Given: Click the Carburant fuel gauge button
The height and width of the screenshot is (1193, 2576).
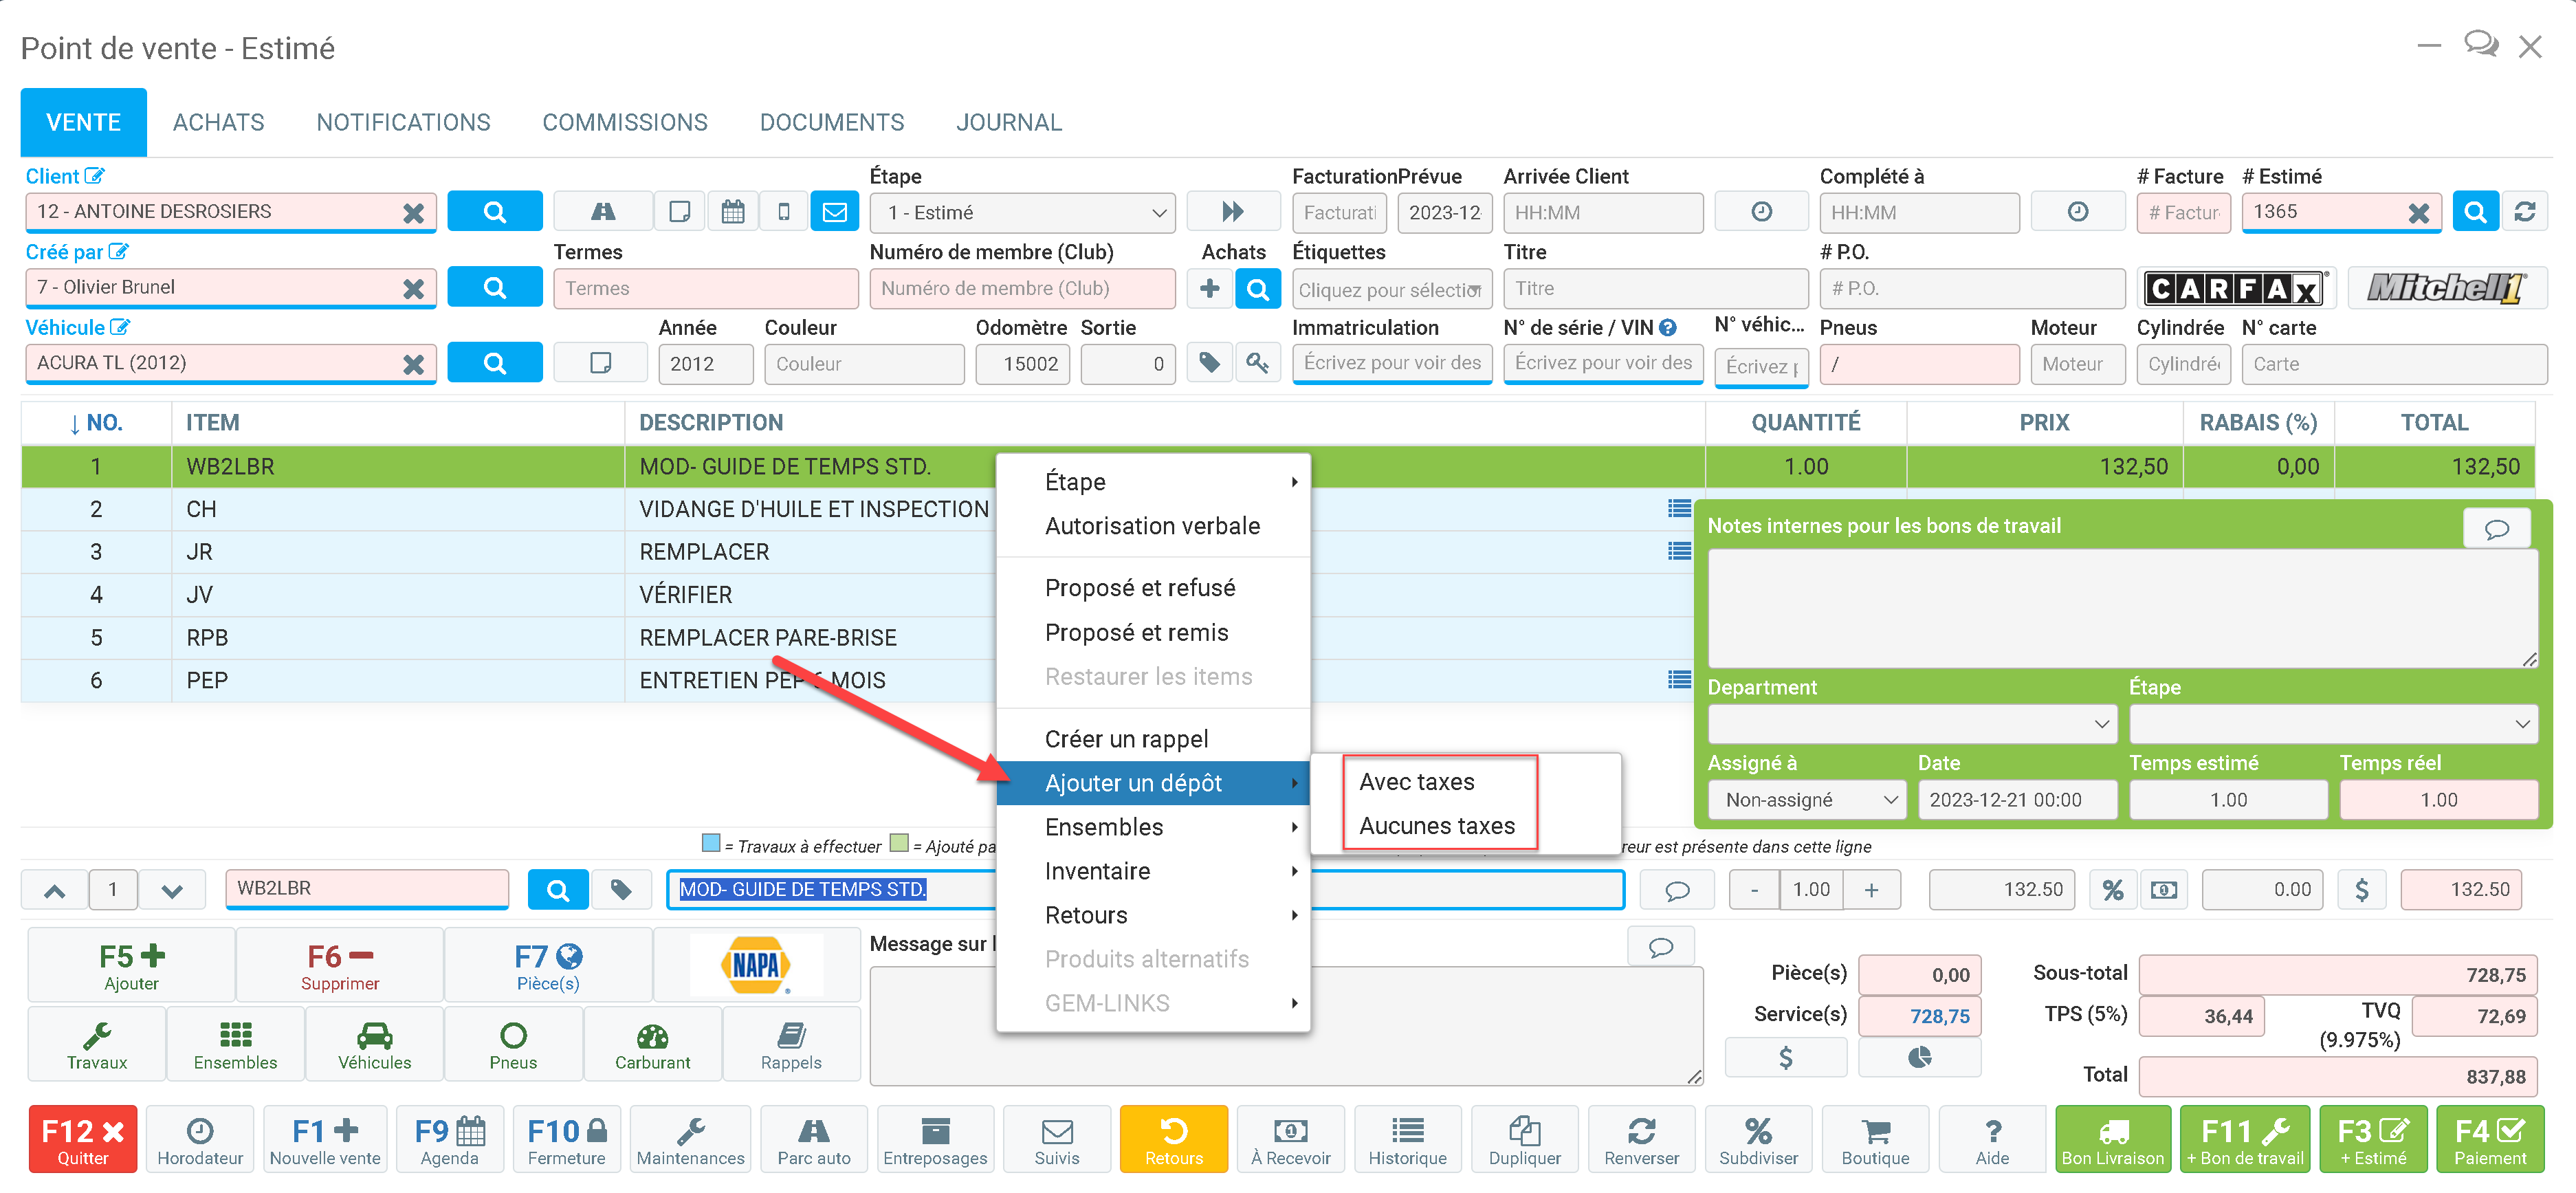Looking at the screenshot, I should [x=652, y=1044].
